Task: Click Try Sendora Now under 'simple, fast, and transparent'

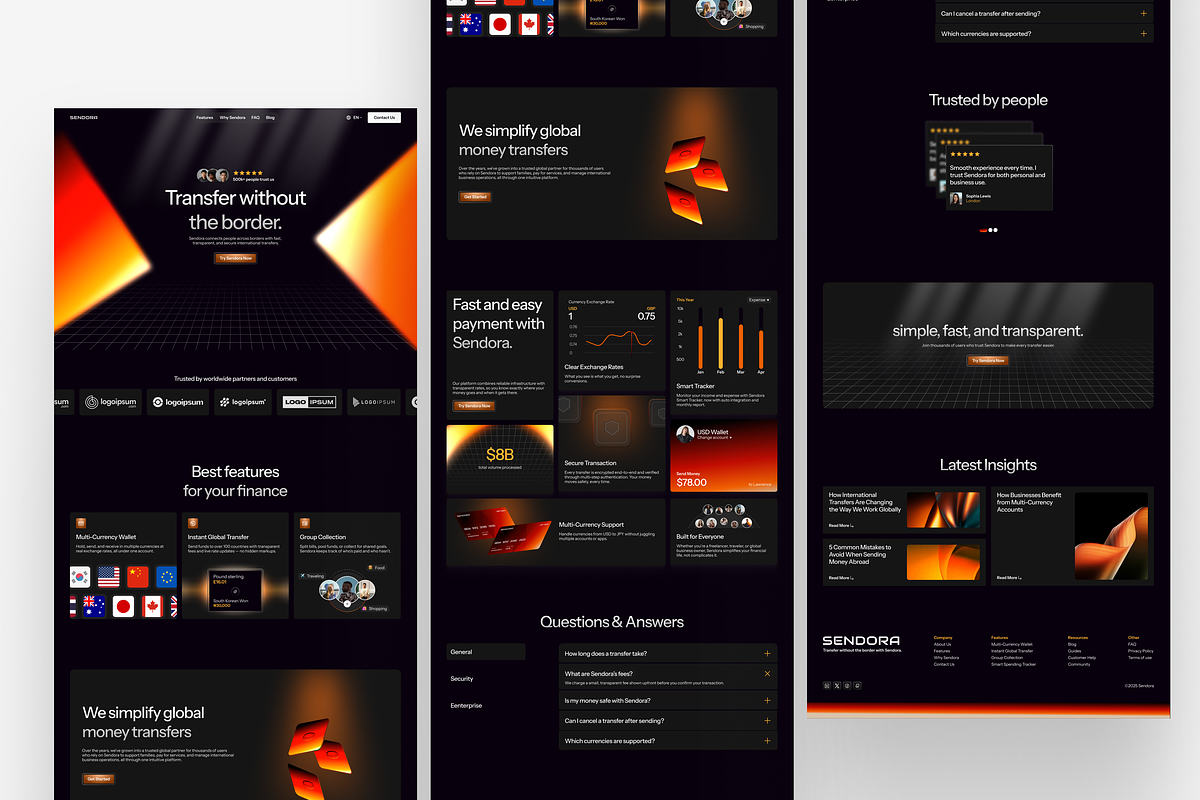Action: coord(988,360)
